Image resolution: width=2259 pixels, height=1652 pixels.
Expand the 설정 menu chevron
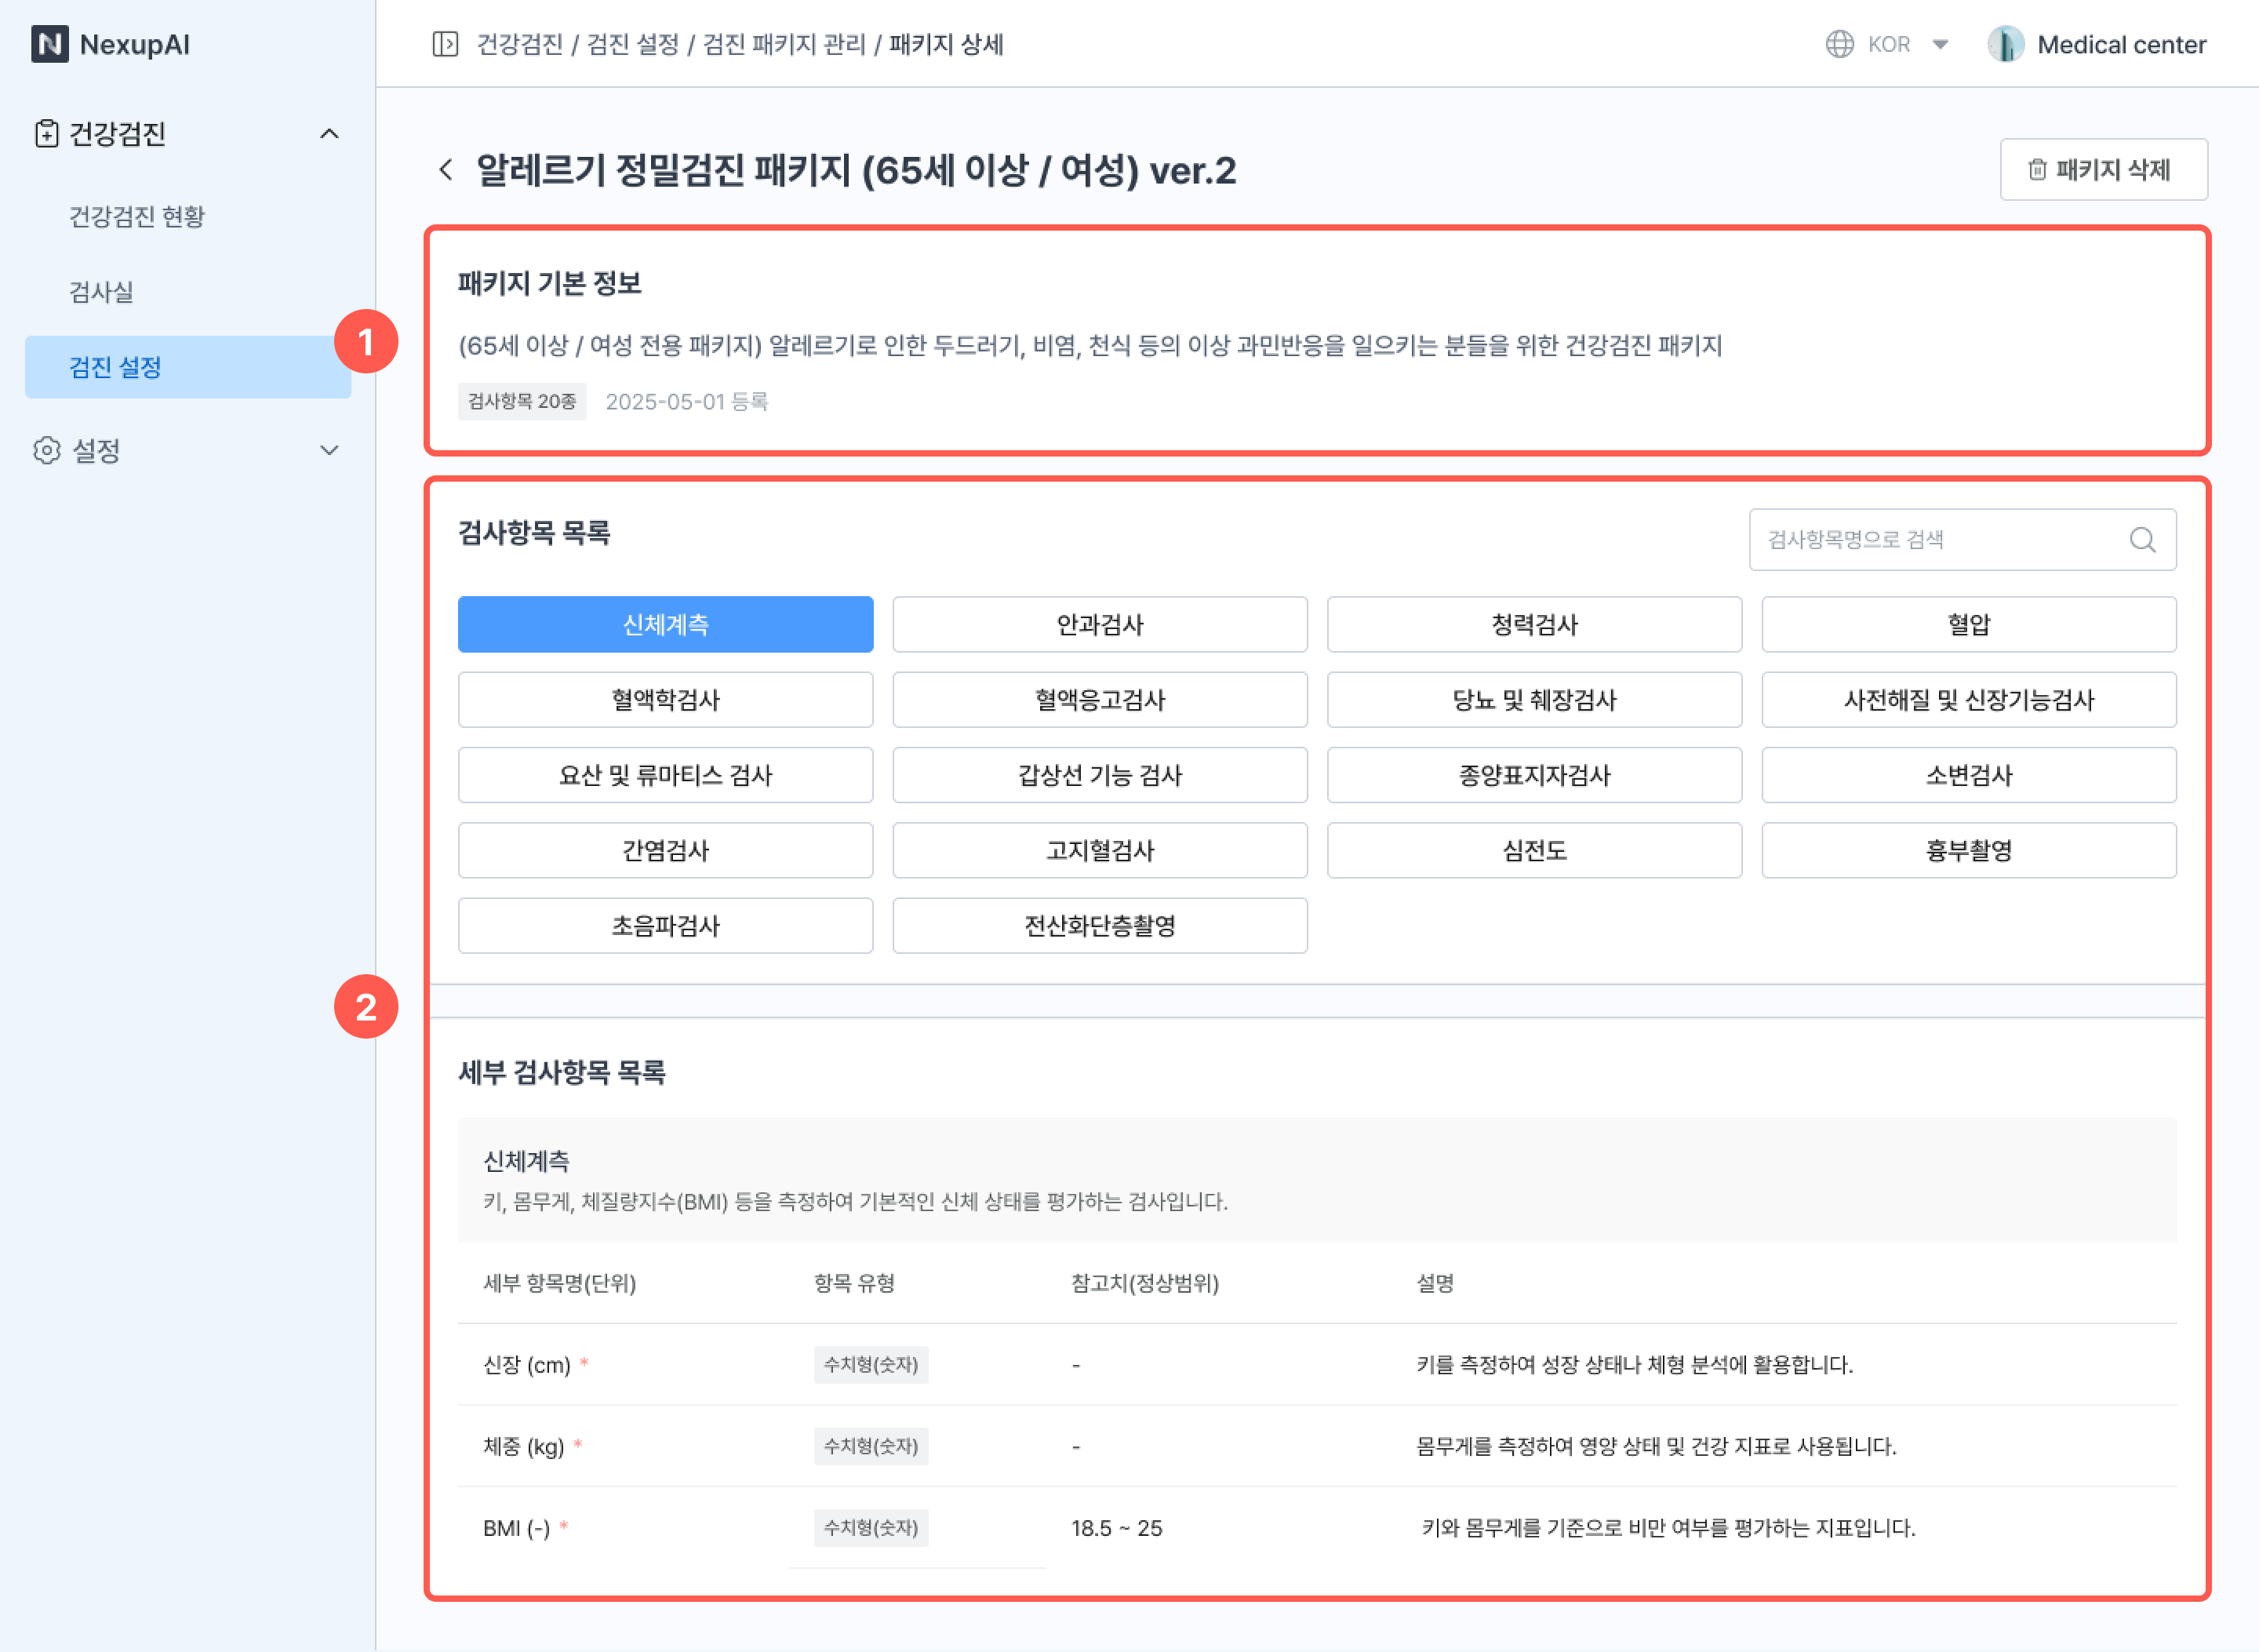pyautogui.click(x=329, y=450)
